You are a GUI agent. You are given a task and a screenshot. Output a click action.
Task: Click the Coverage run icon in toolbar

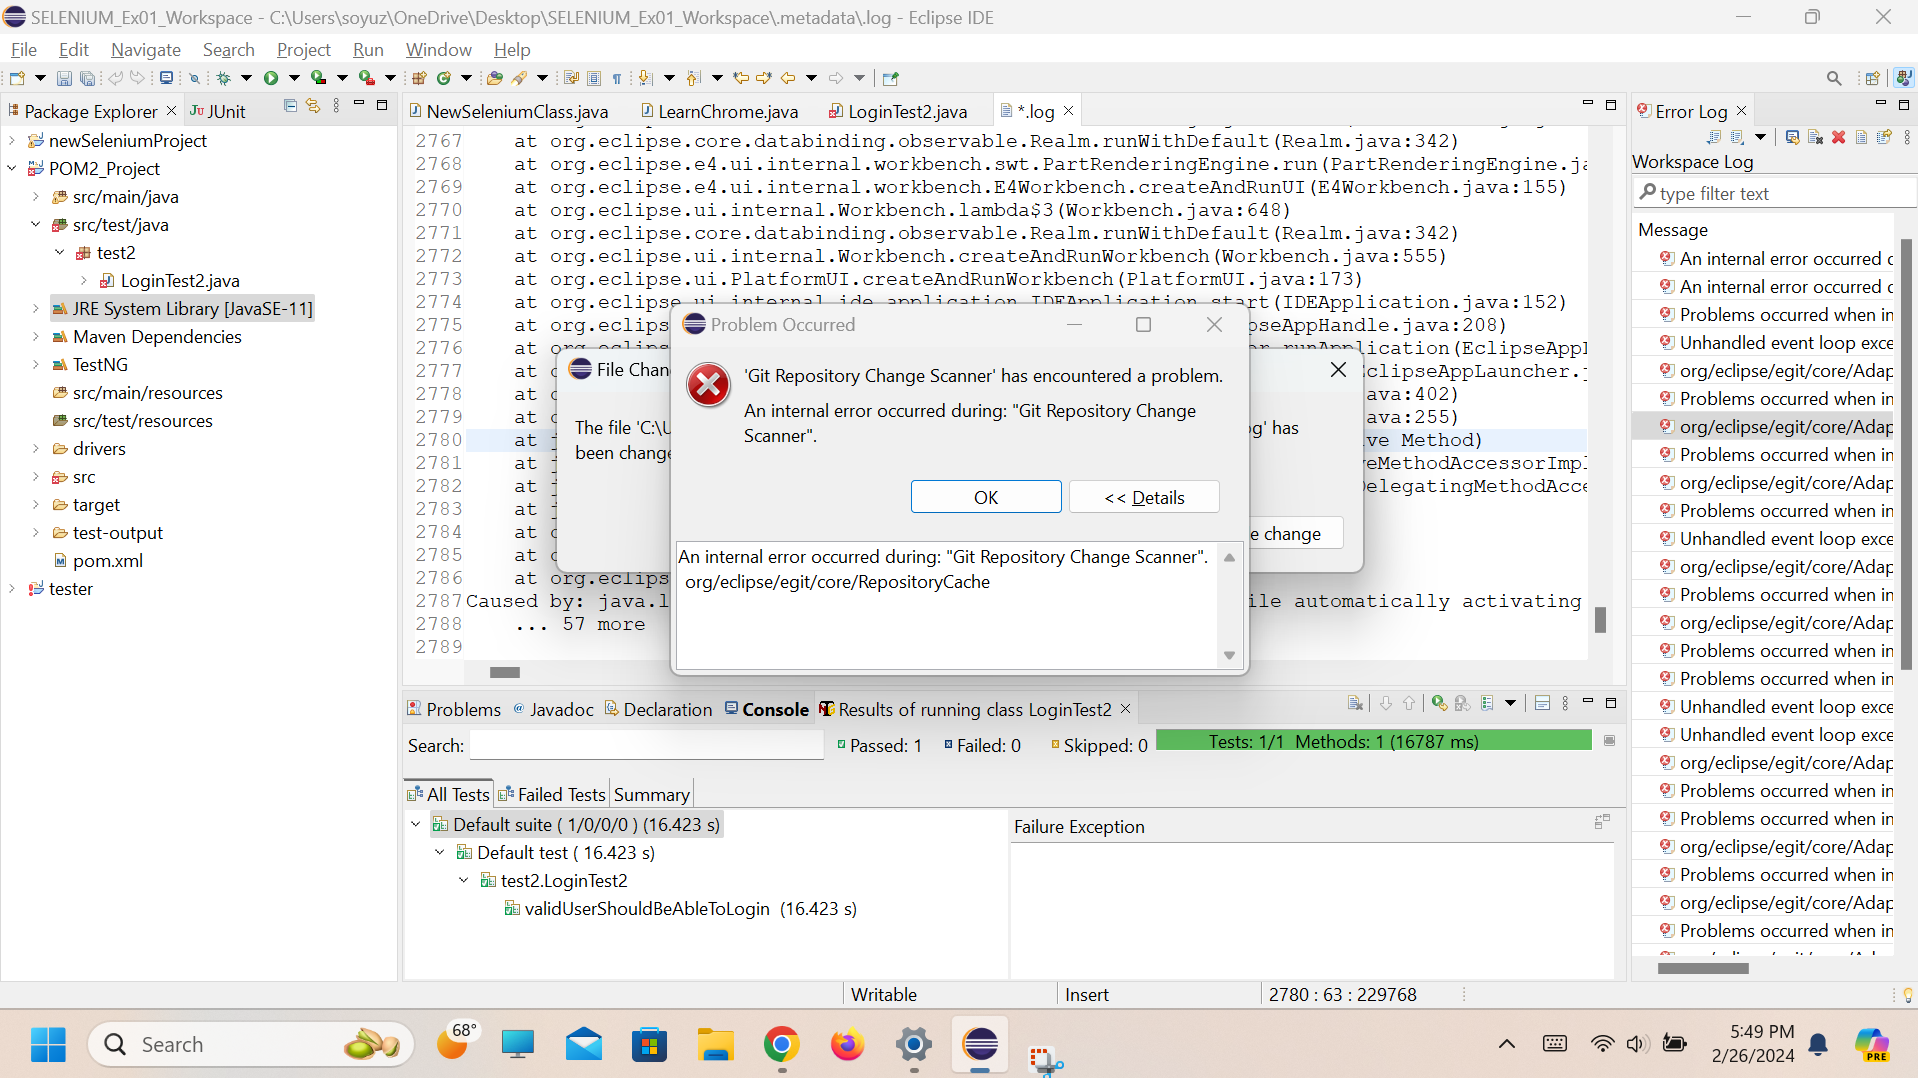click(x=318, y=78)
